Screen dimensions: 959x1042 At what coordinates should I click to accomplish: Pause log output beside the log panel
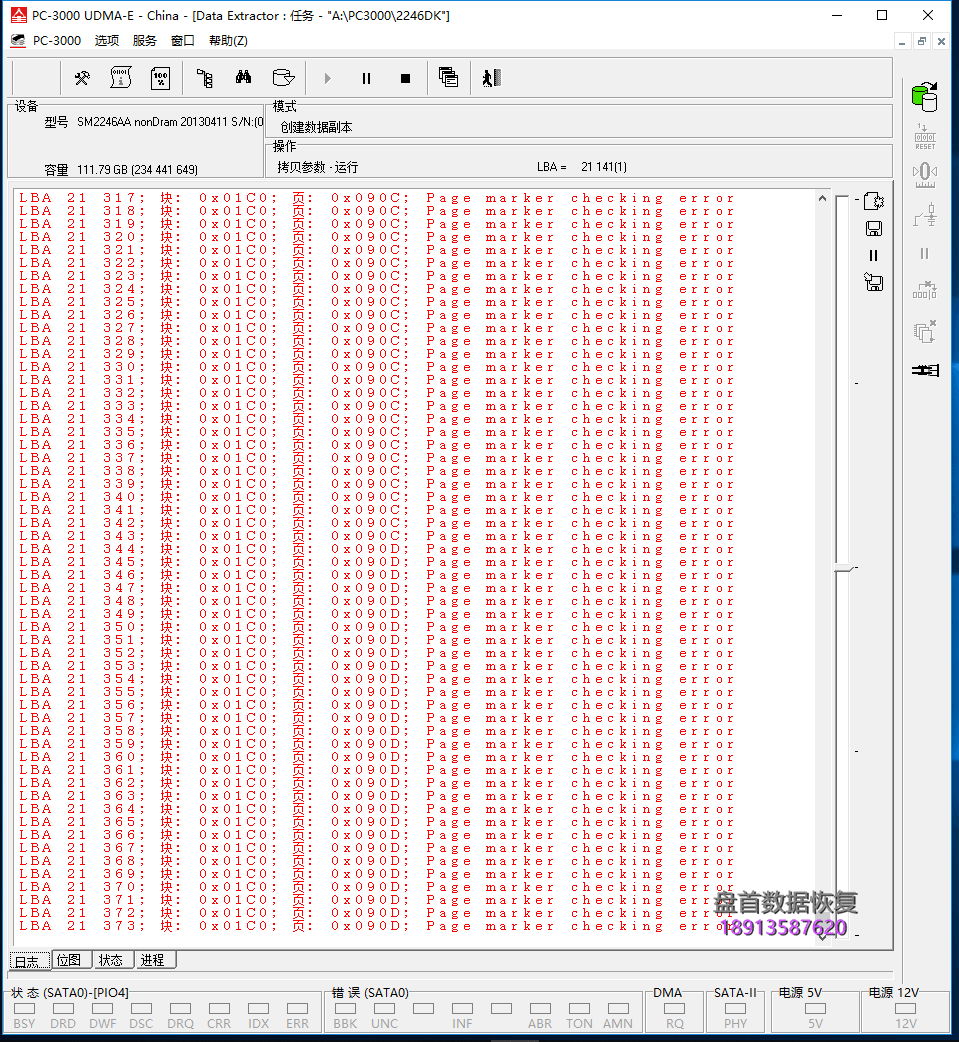tap(873, 255)
